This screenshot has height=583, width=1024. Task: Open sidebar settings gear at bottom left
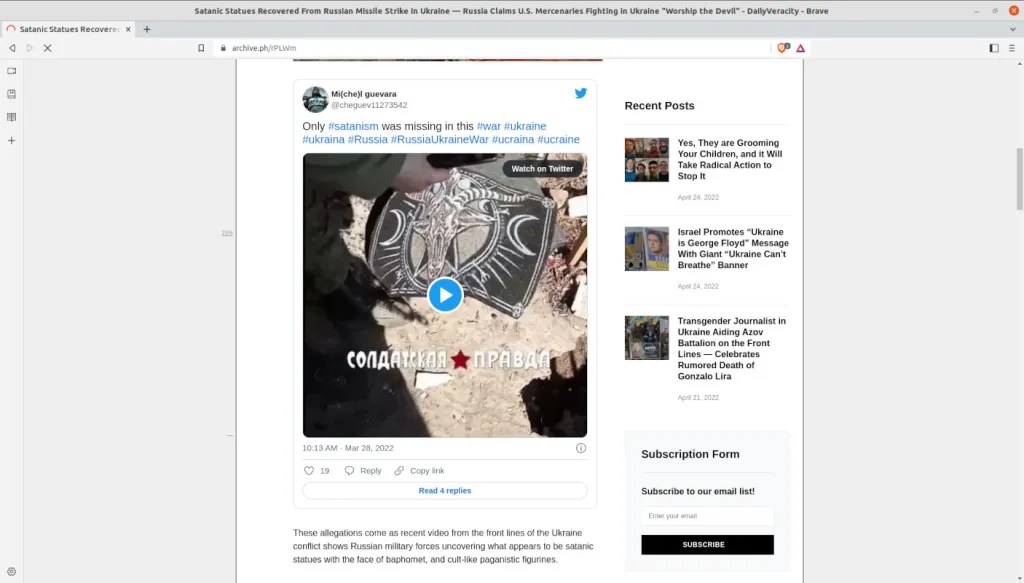12,572
